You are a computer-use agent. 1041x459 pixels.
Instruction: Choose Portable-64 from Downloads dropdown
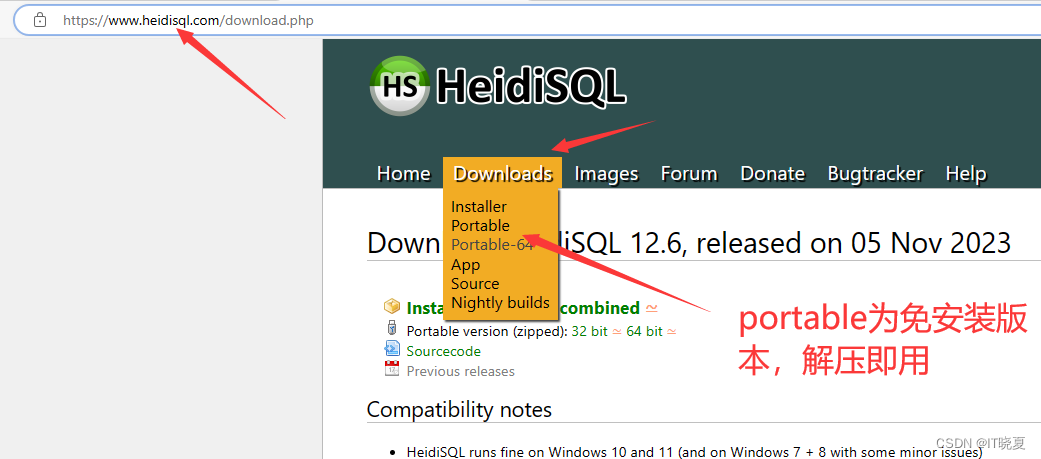492,244
